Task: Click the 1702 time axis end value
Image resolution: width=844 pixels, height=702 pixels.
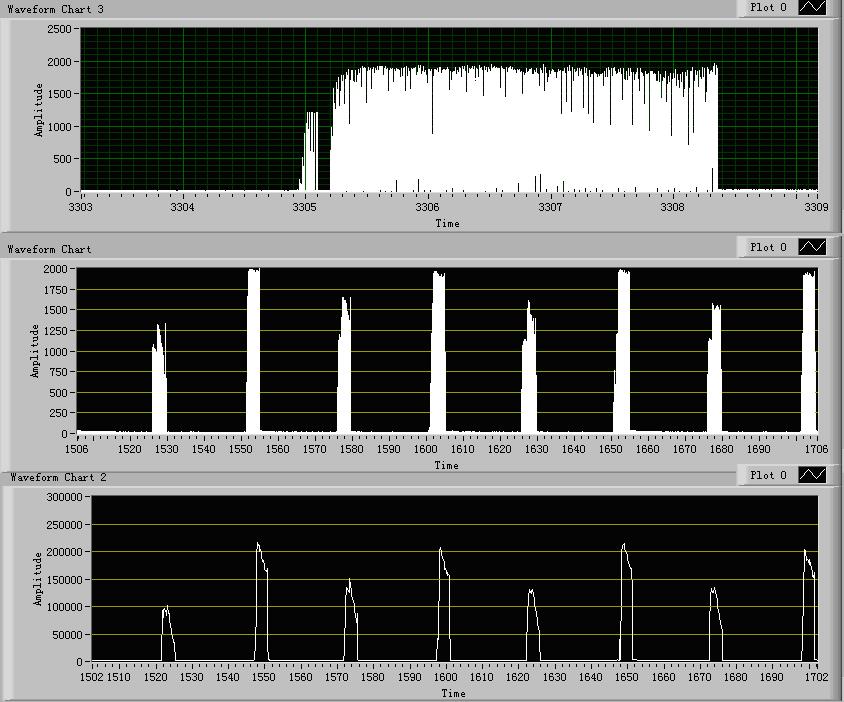Action: click(816, 678)
